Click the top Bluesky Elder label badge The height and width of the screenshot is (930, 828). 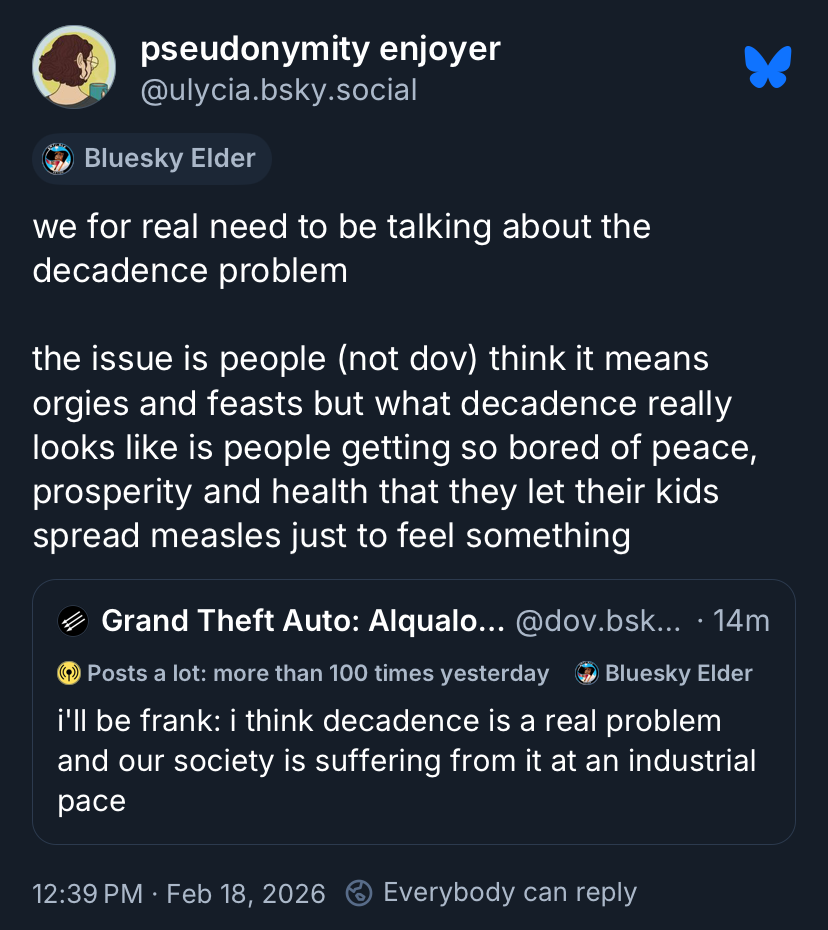pos(152,158)
